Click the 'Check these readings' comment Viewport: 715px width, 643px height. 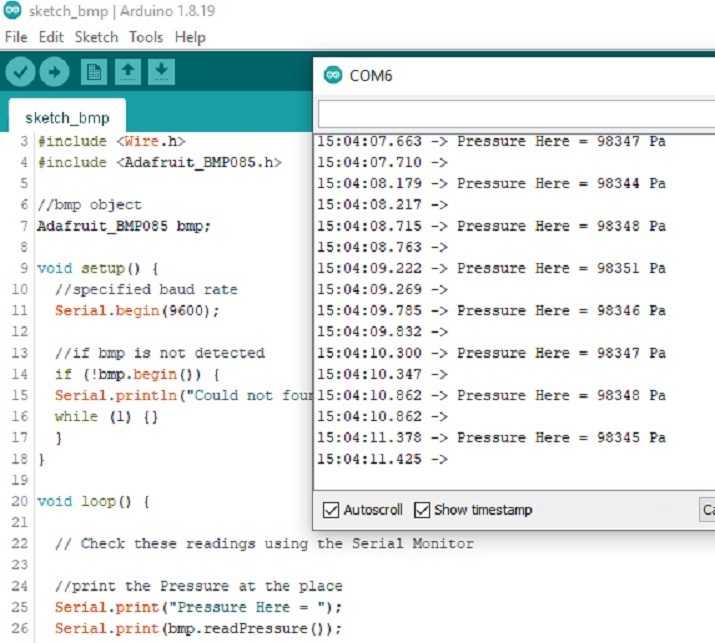pyautogui.click(x=264, y=544)
